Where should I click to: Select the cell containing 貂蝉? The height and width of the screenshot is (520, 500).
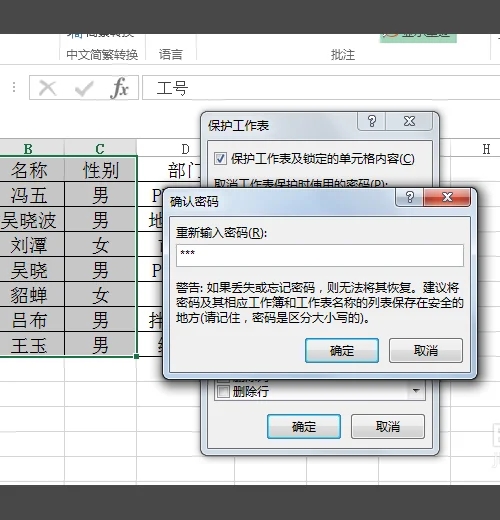point(29,295)
